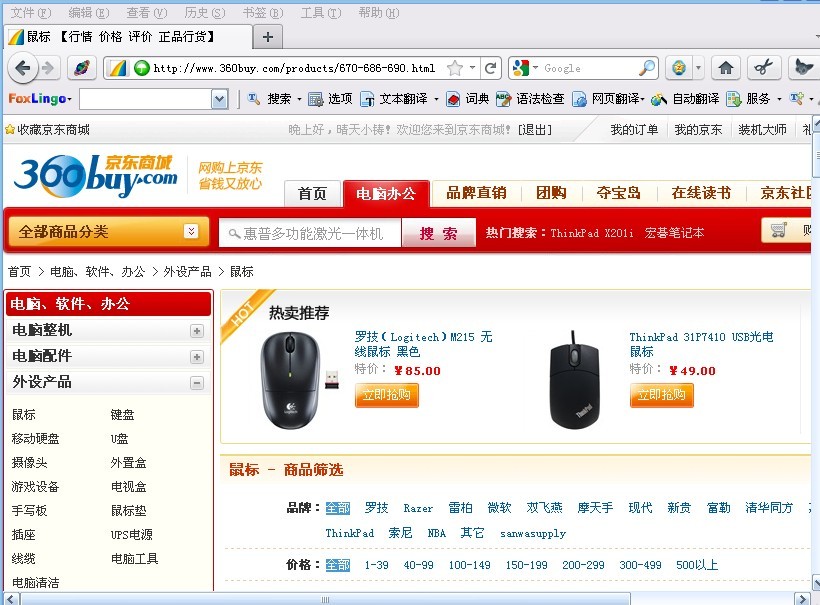This screenshot has height=605, width=820.
Task: Open the 团购 tab
Action: [x=551, y=193]
